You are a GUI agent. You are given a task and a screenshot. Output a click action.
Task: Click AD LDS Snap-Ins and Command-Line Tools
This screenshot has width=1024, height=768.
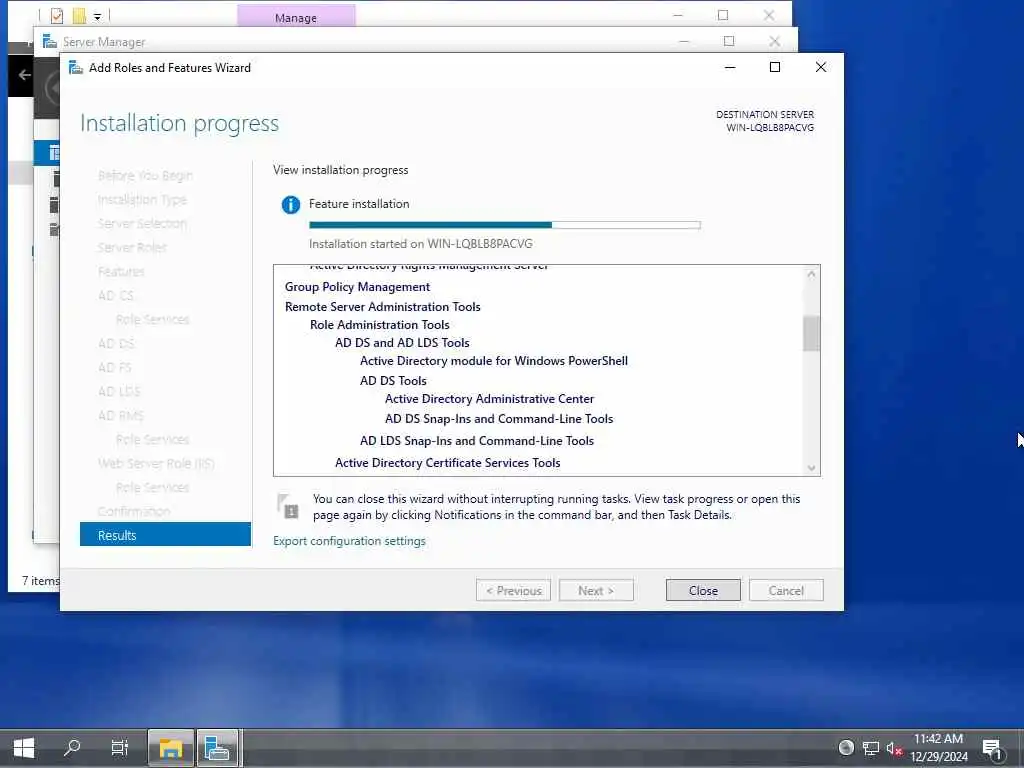pyautogui.click(x=477, y=441)
